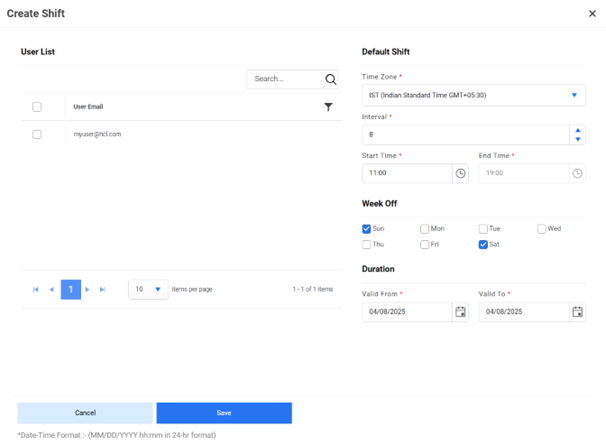The height and width of the screenshot is (445, 606).
Task: Open the Valid From calendar picker
Action: coord(460,312)
